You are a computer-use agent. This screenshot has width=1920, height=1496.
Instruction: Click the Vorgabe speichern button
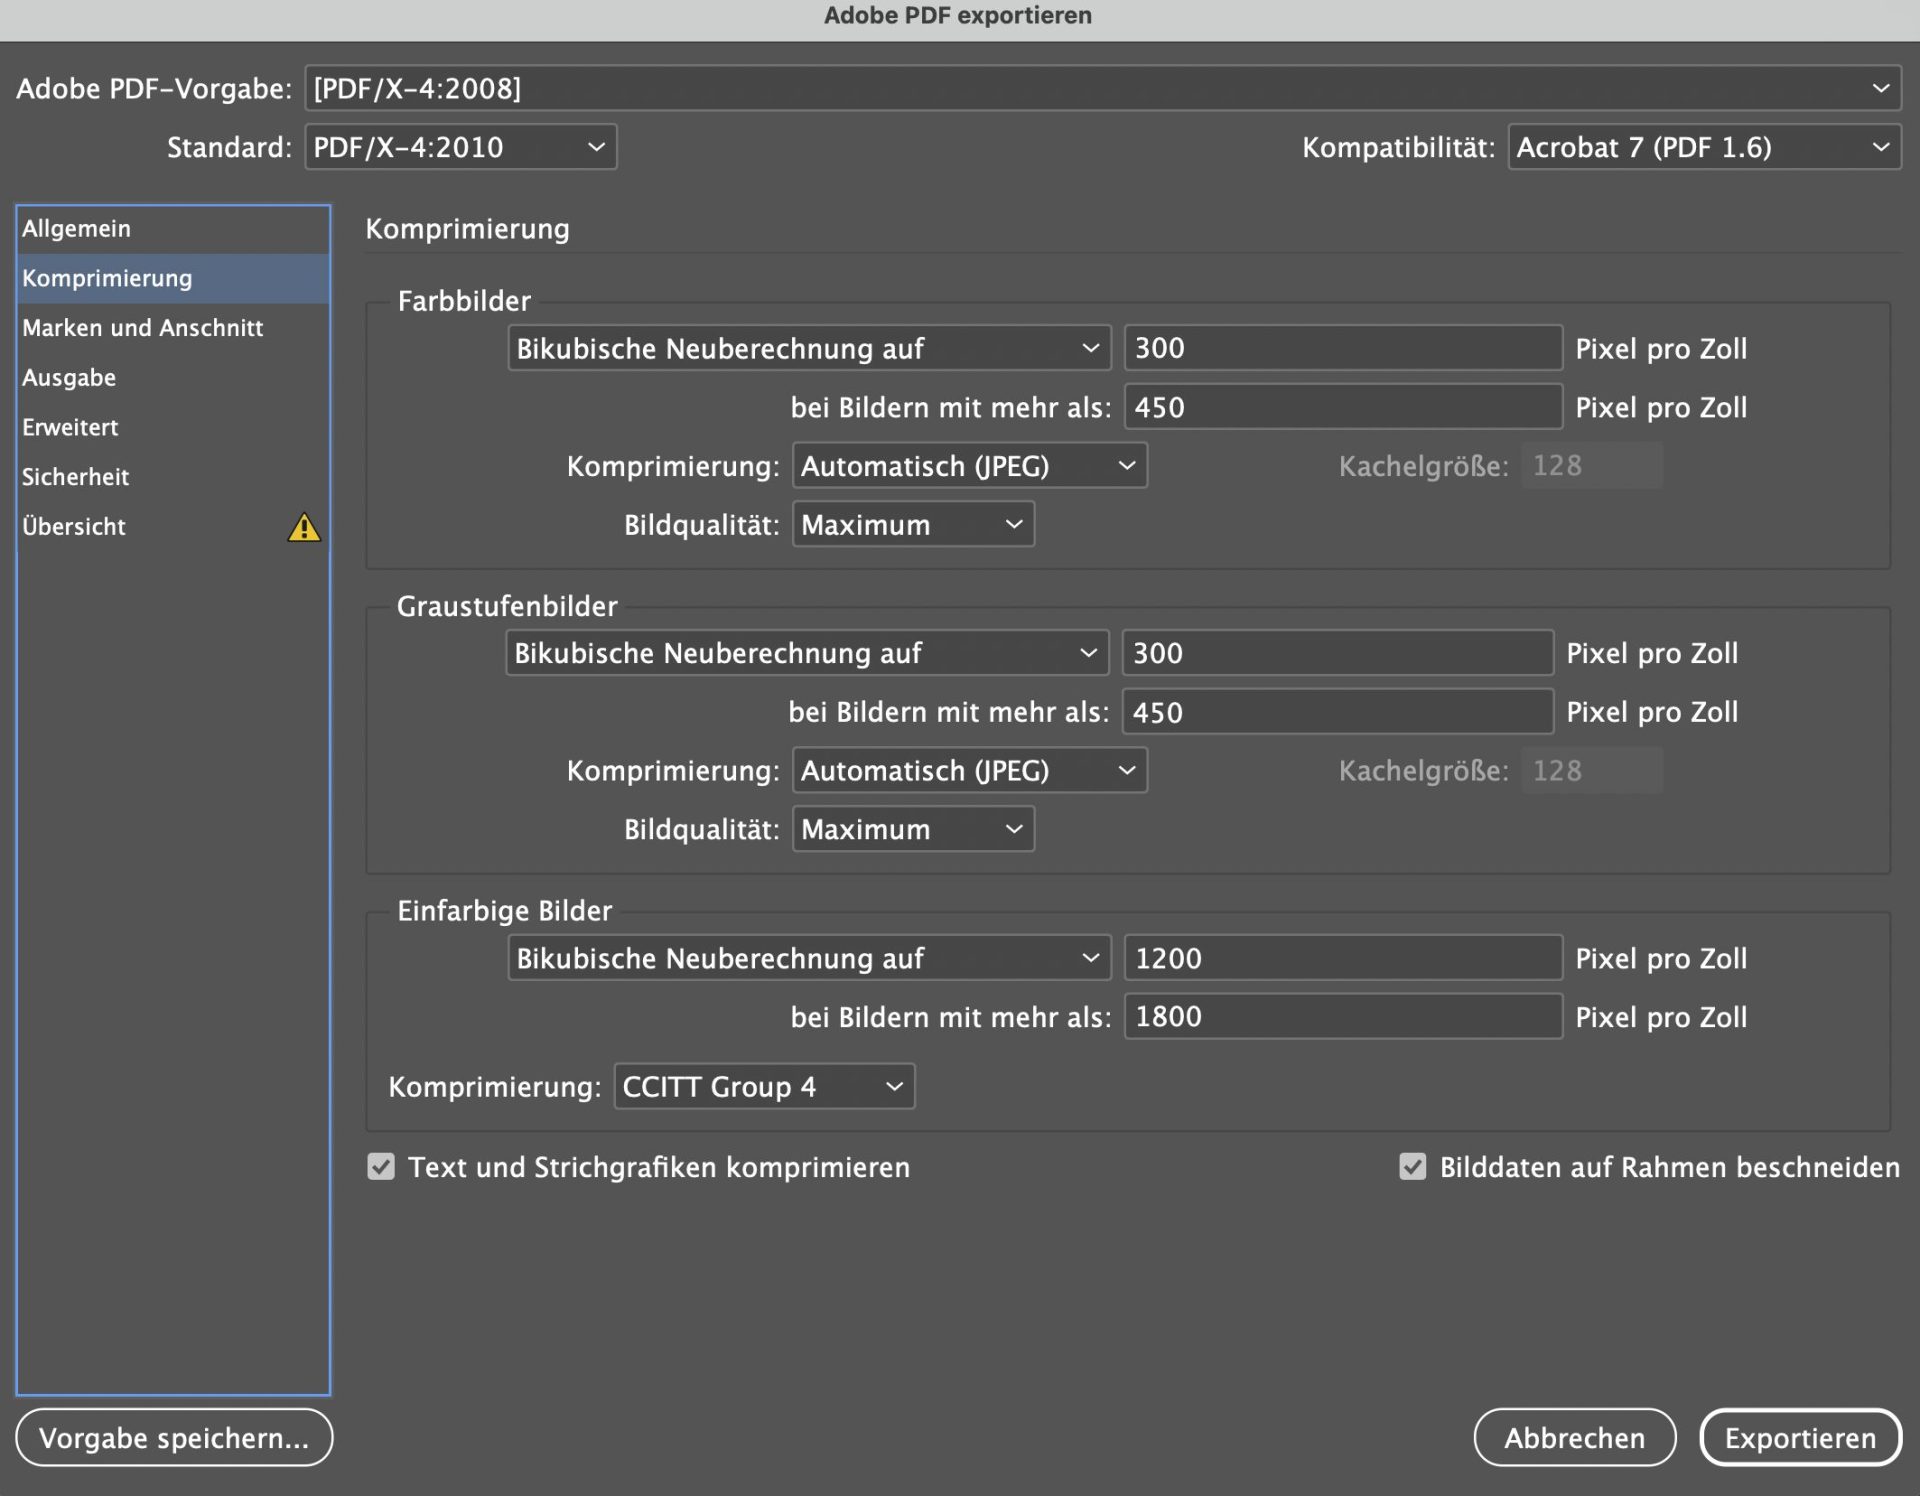174,1438
